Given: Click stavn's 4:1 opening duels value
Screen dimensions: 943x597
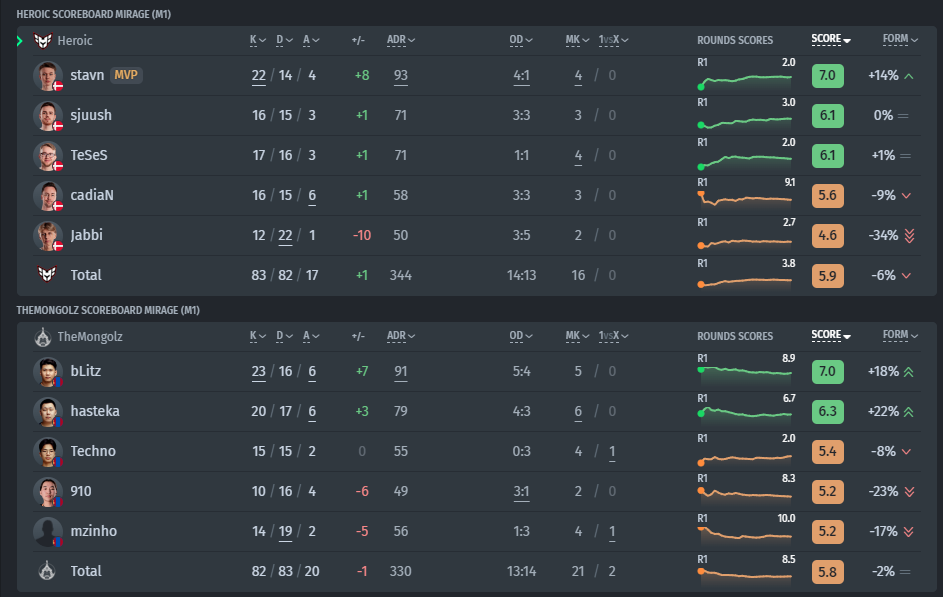Looking at the screenshot, I should 521,76.
